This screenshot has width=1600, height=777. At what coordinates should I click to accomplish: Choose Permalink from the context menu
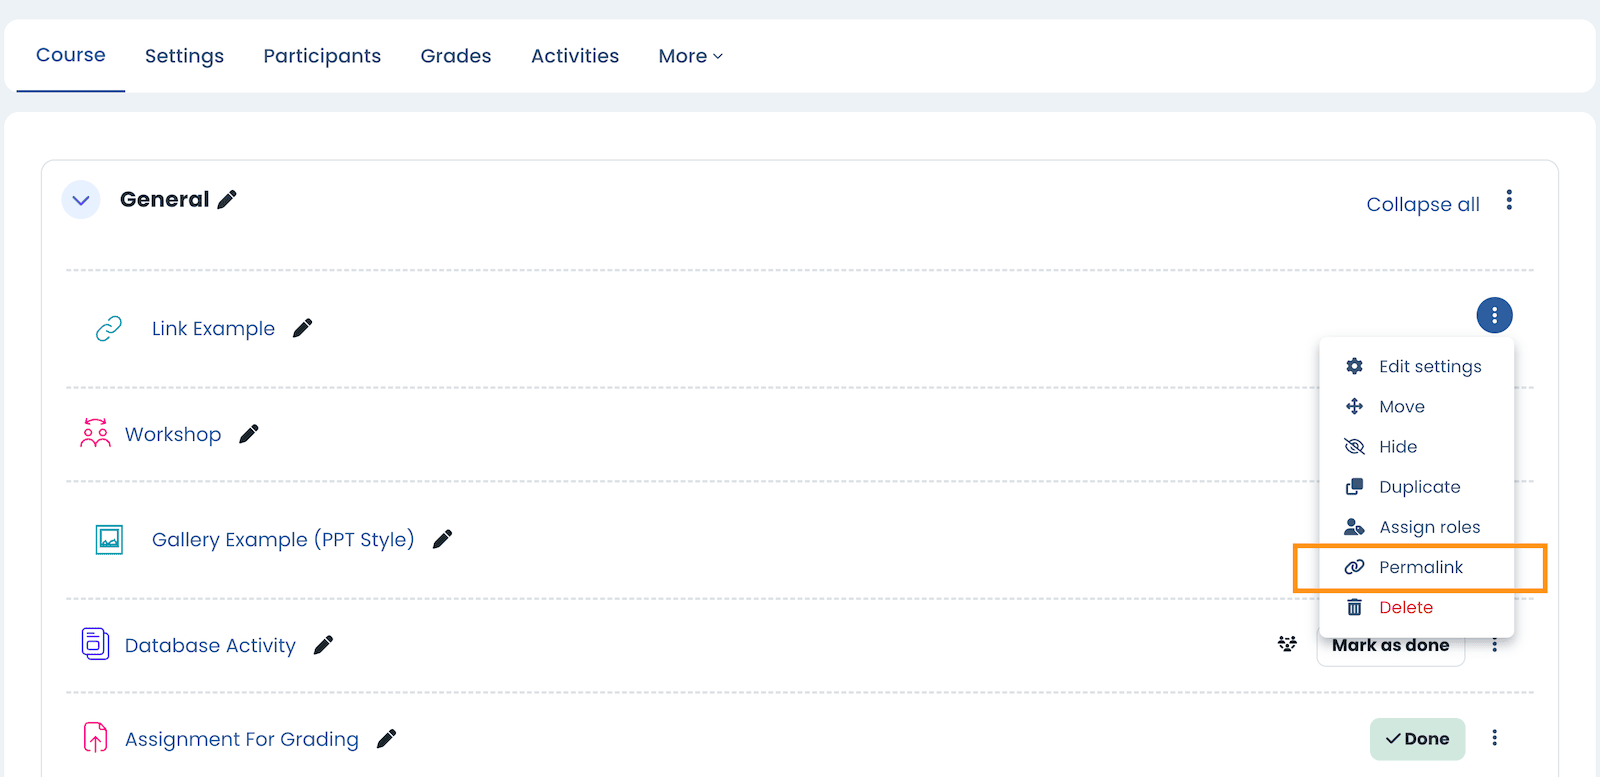point(1420,567)
